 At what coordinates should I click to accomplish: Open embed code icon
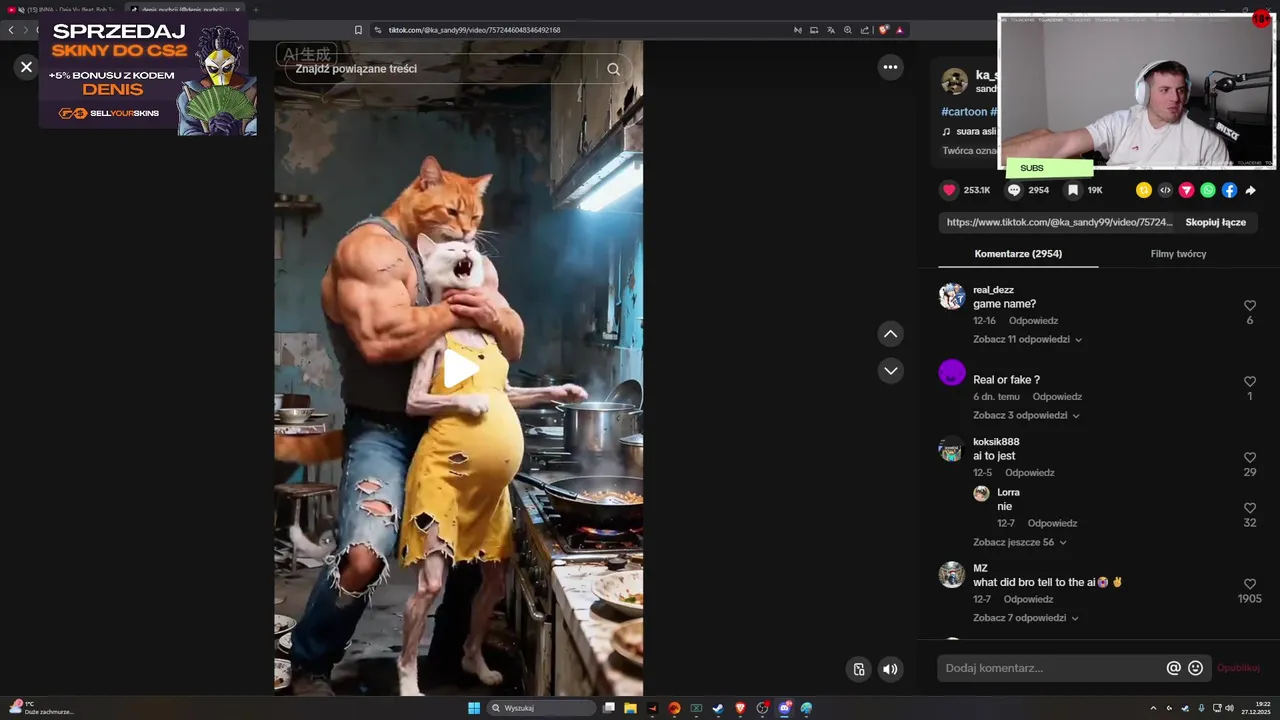1165,190
